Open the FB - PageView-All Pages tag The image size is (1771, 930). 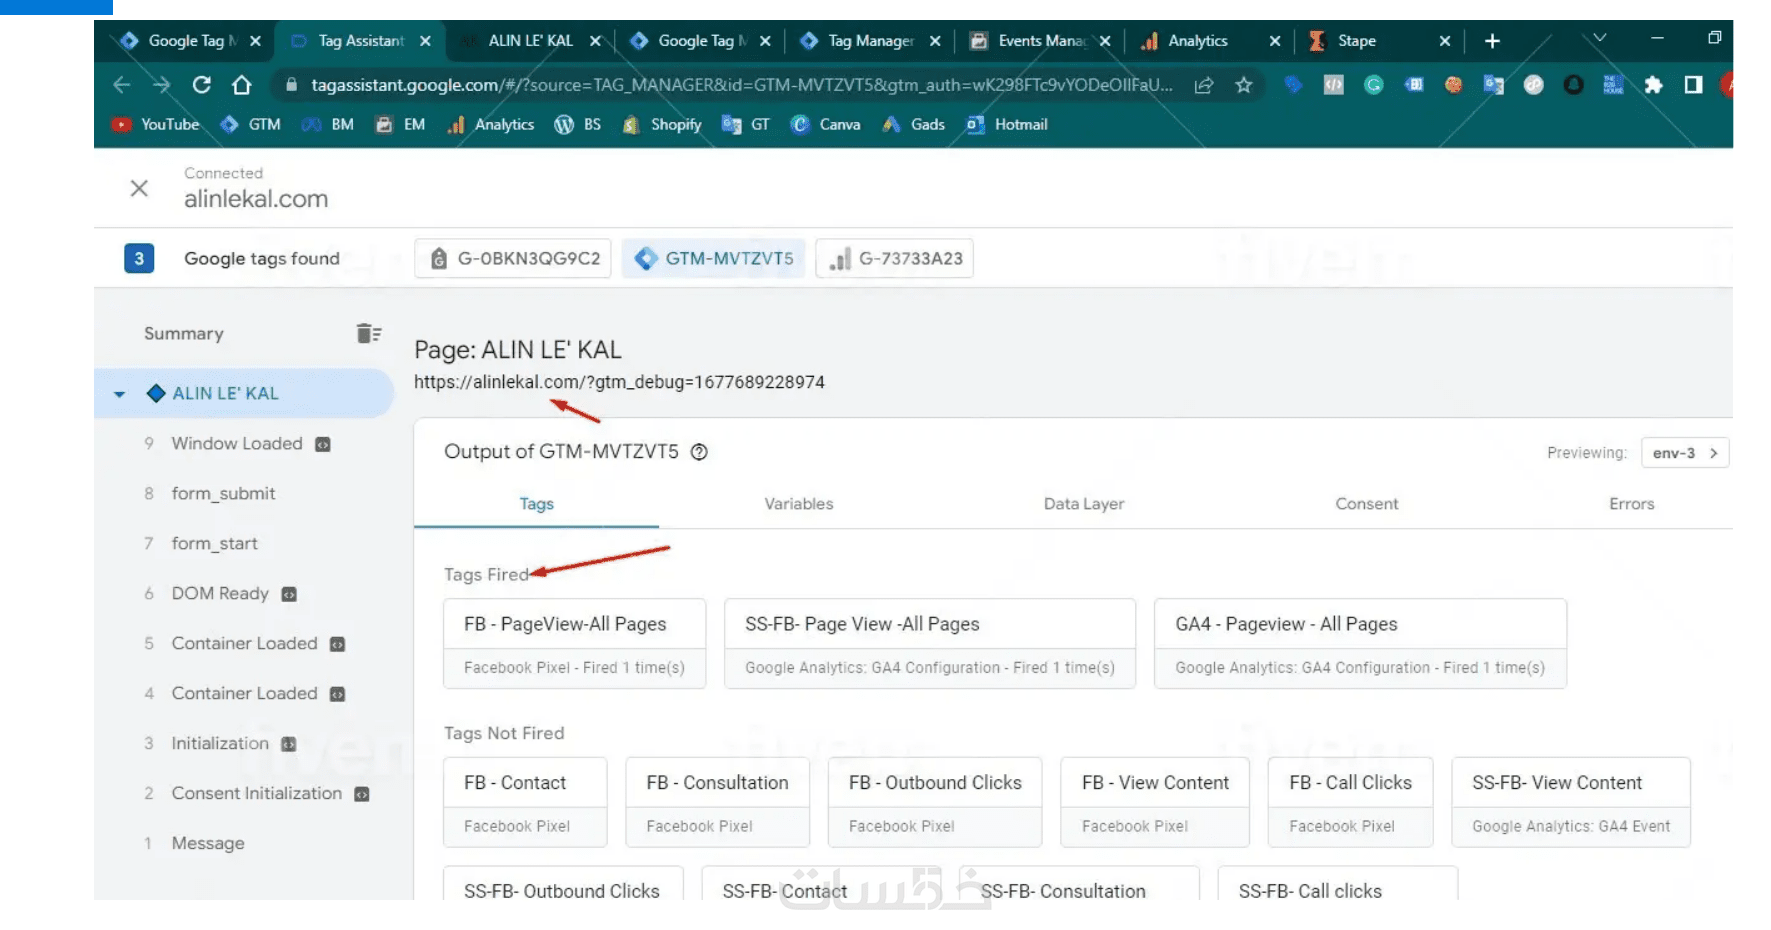[x=575, y=644]
